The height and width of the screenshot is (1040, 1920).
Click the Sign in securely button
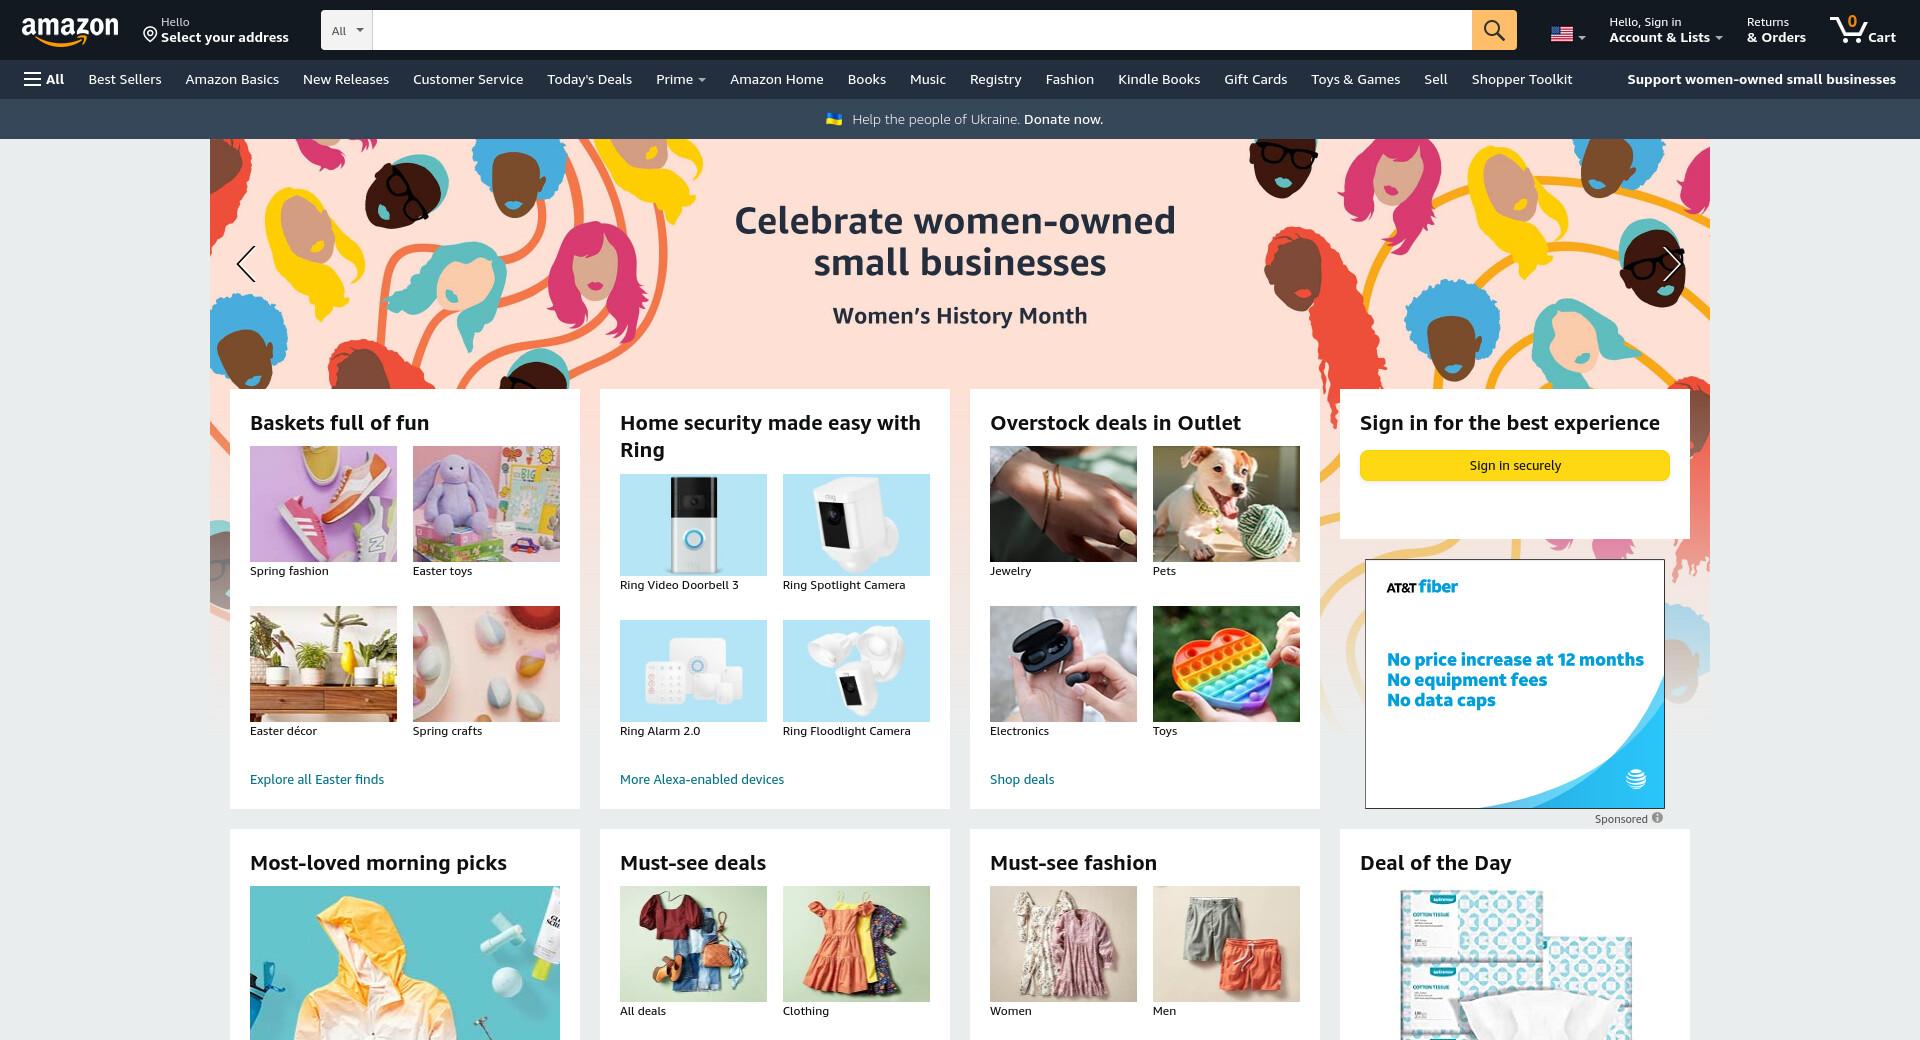click(1514, 465)
